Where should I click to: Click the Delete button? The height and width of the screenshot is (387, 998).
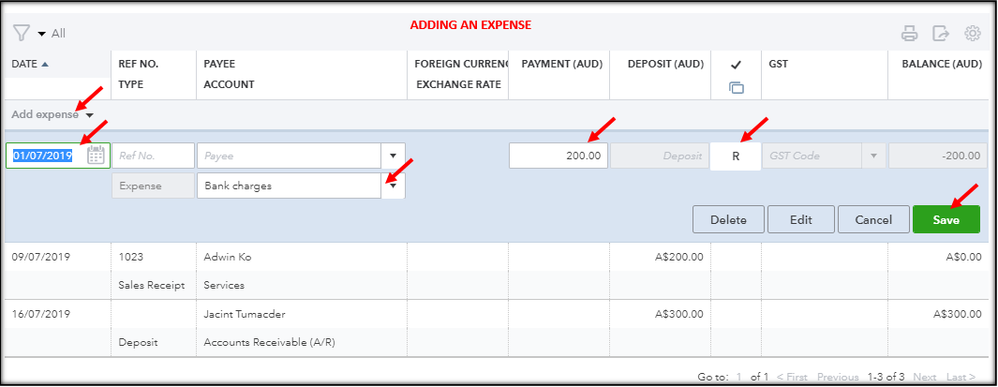[728, 220]
